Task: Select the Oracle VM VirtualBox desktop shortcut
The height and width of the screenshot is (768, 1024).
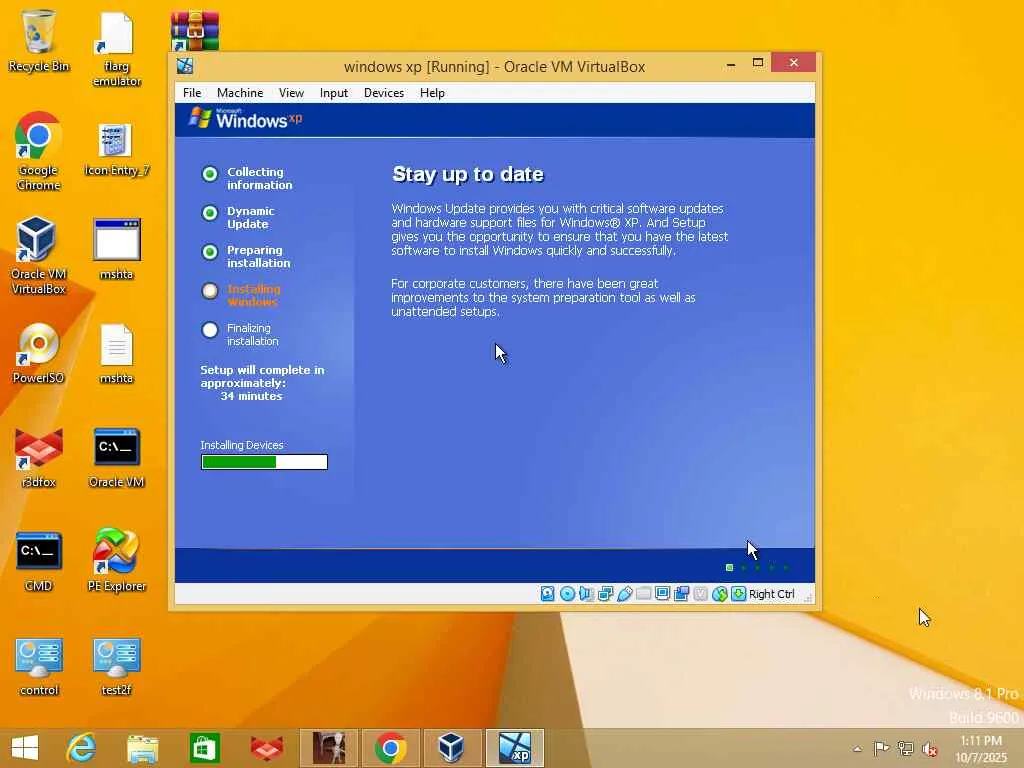Action: 39,255
